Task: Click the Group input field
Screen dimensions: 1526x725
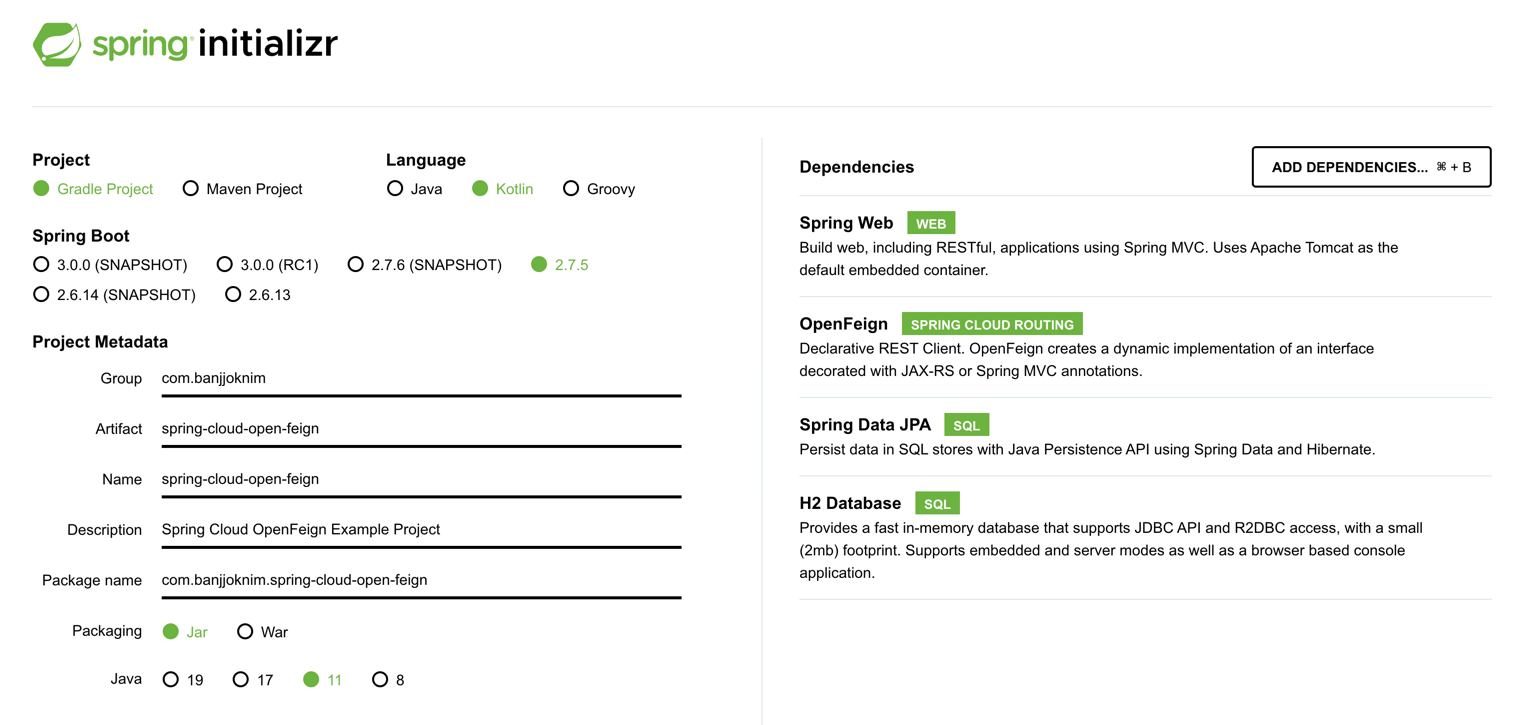Action: click(420, 379)
